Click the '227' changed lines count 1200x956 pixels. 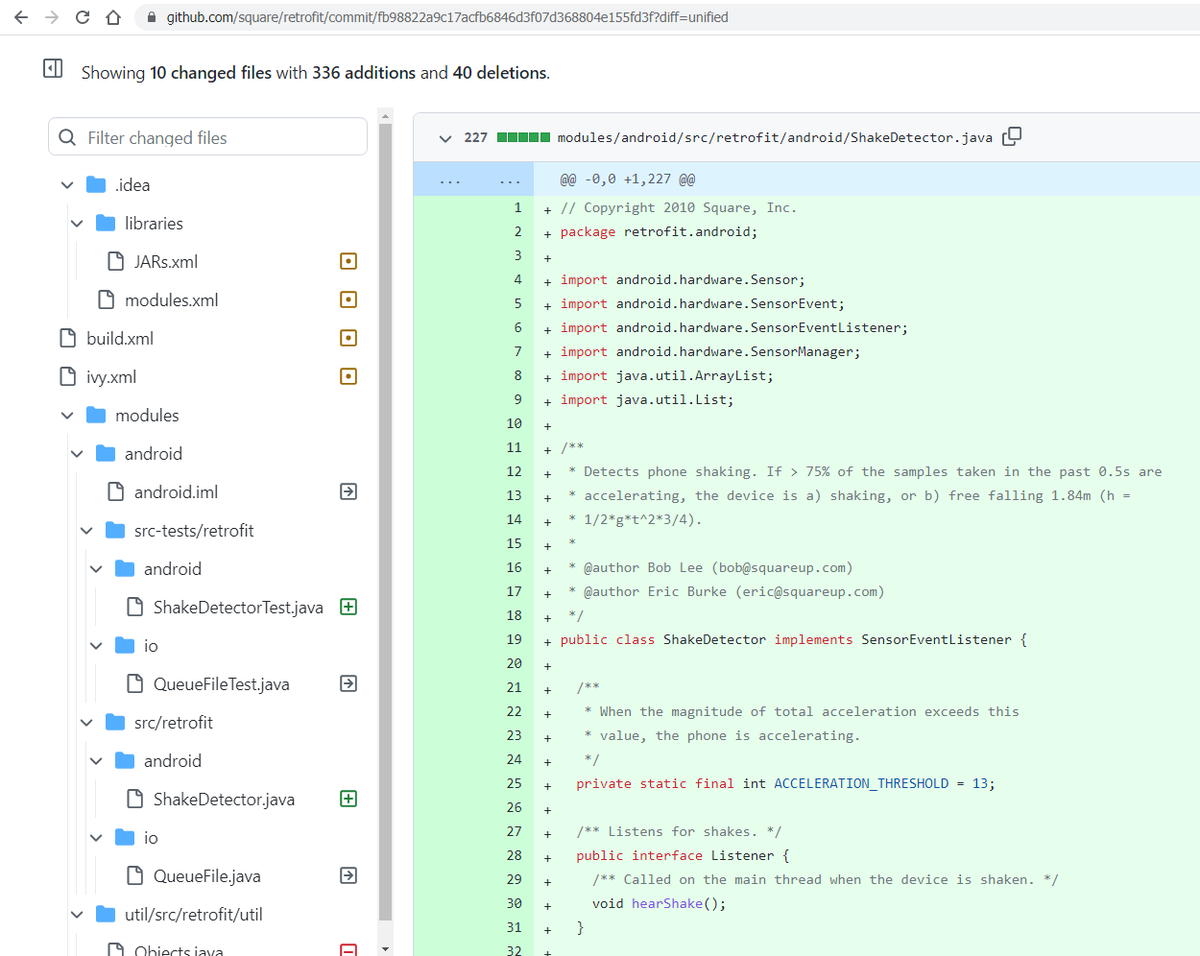(476, 137)
